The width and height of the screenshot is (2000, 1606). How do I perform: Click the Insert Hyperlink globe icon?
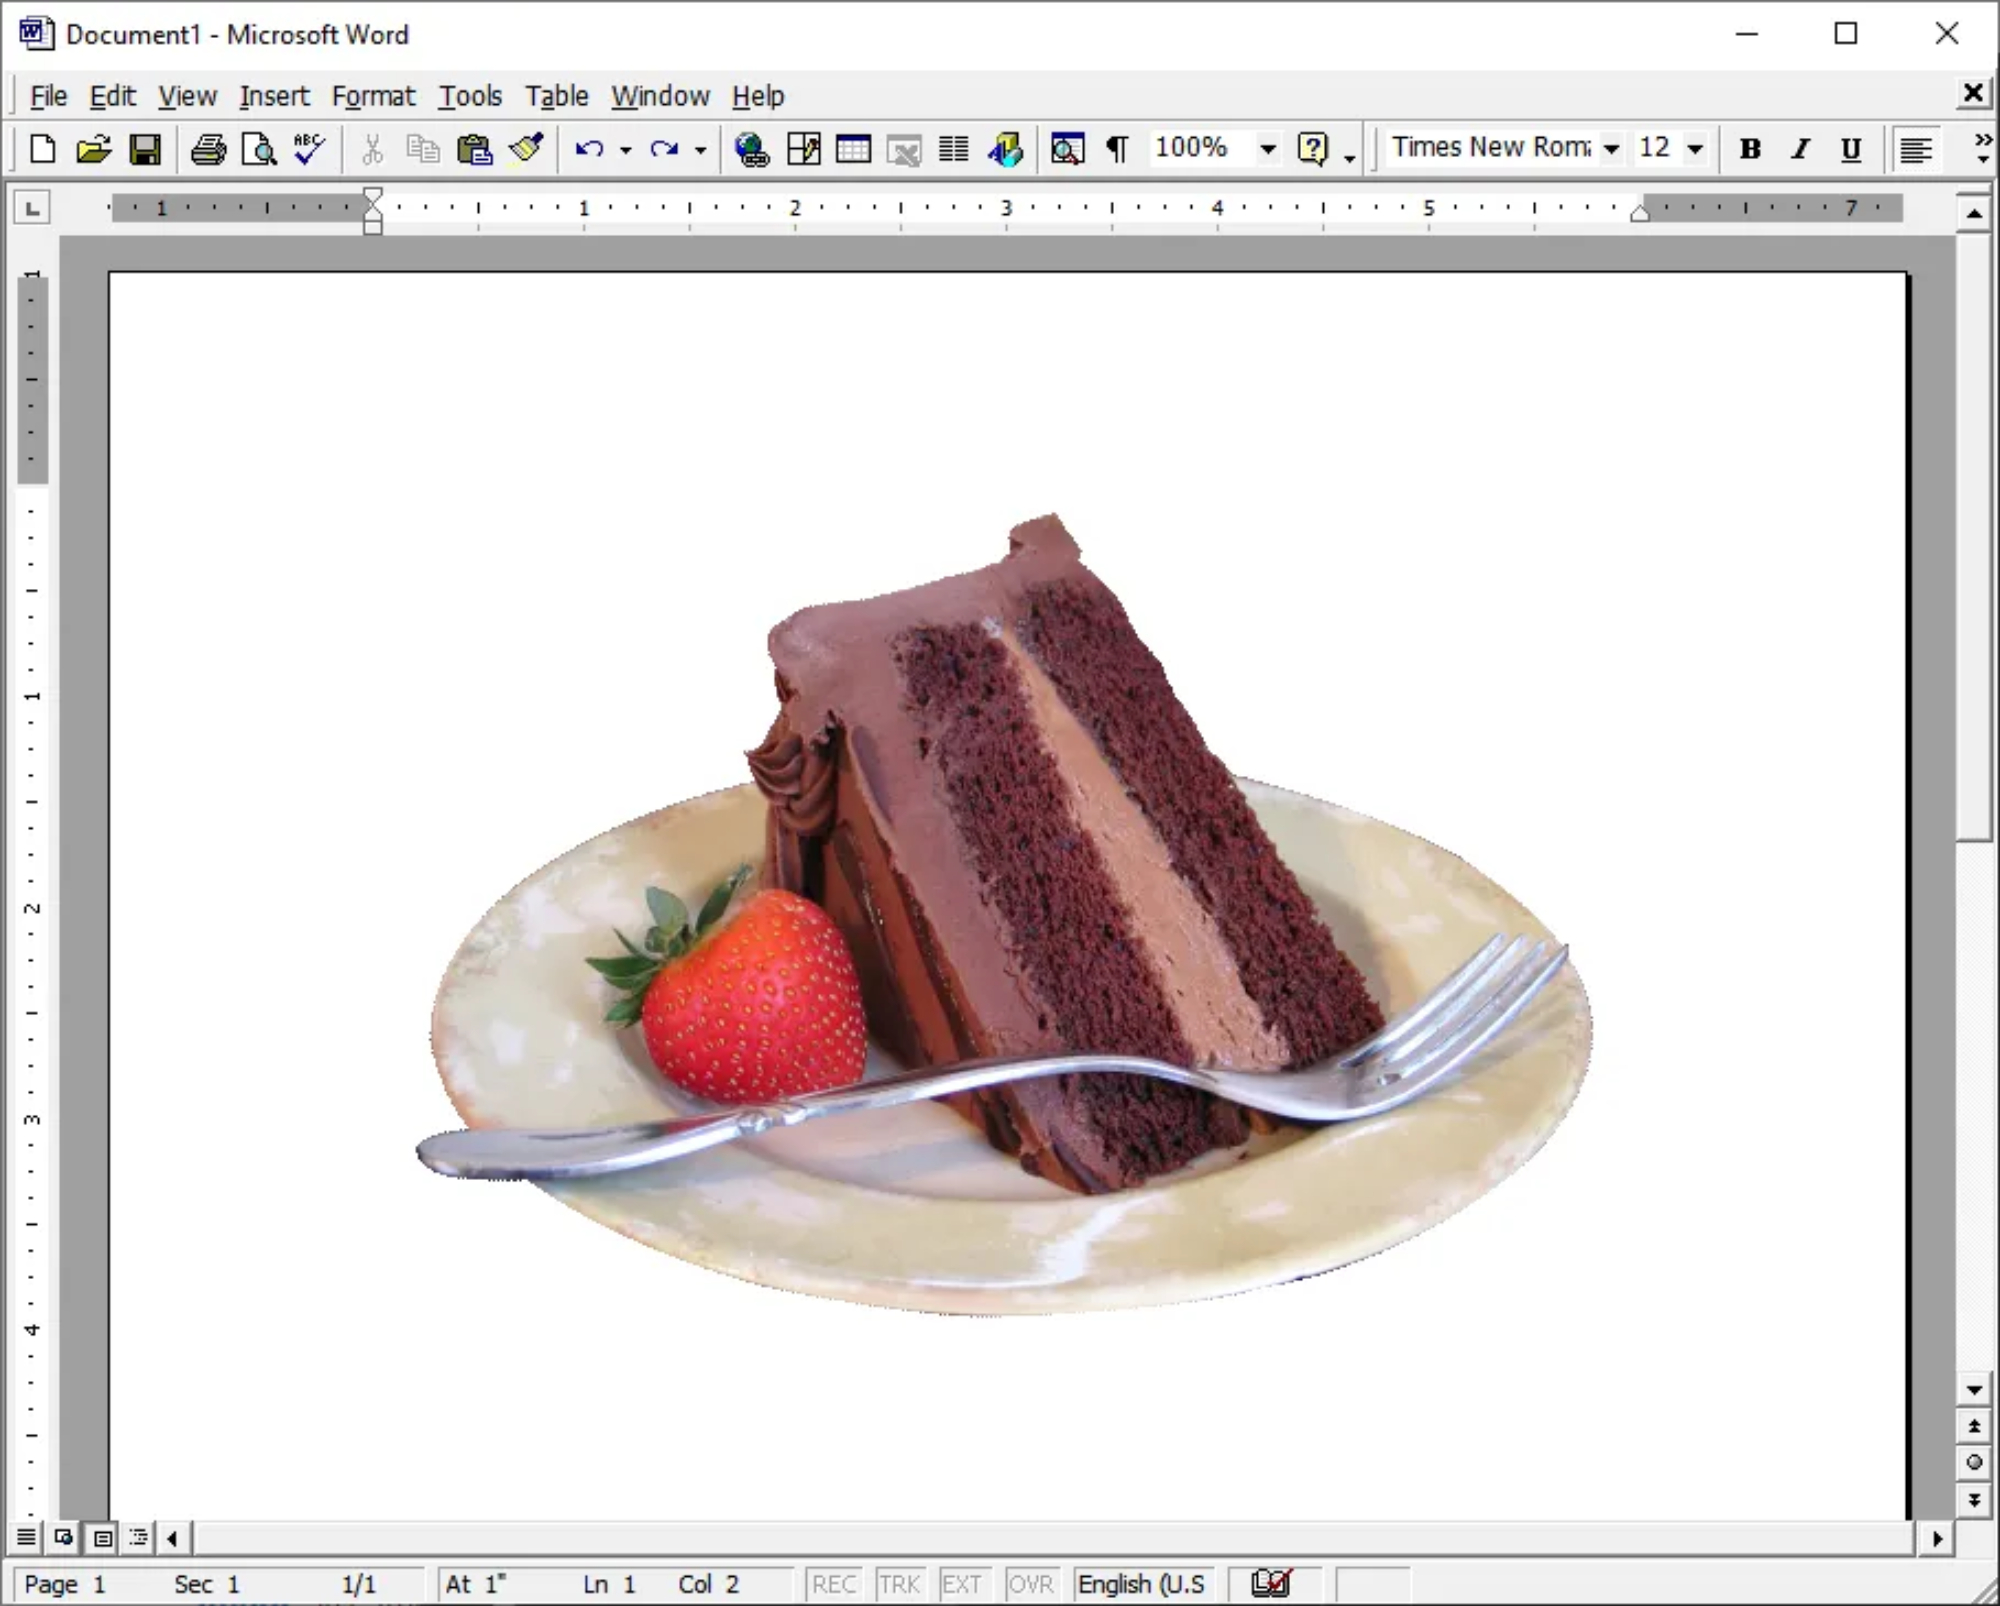click(x=751, y=150)
